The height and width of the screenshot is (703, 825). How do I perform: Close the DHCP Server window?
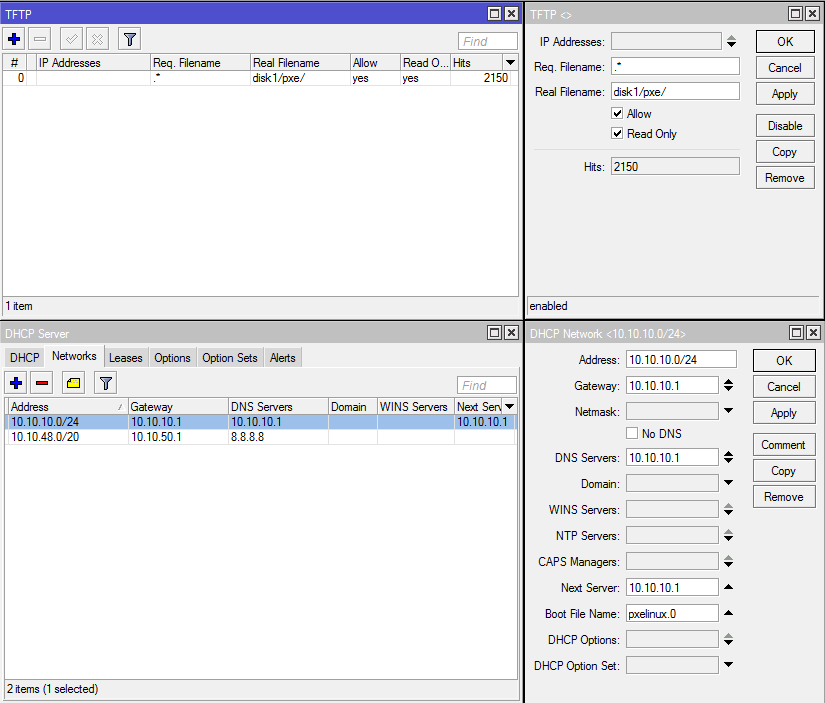pyautogui.click(x=511, y=333)
